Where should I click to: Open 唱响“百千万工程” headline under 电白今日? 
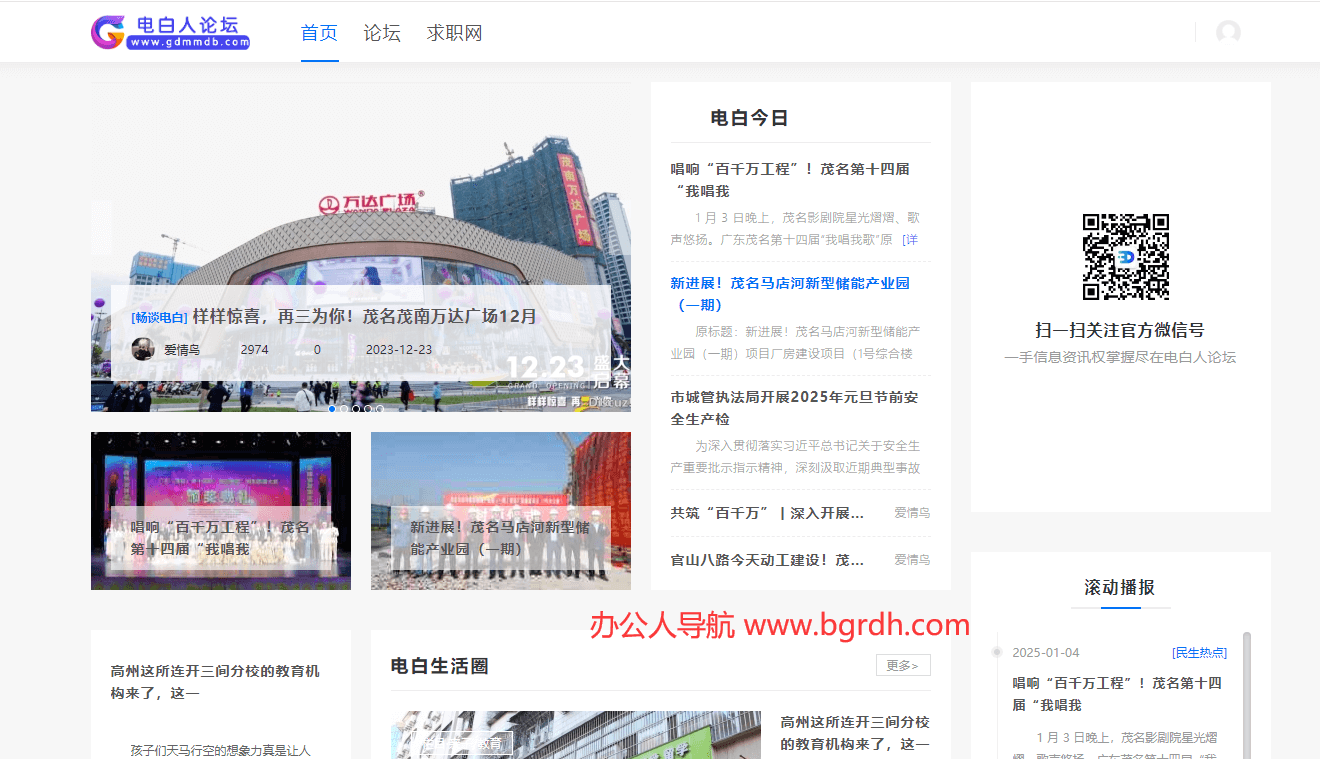[790, 180]
